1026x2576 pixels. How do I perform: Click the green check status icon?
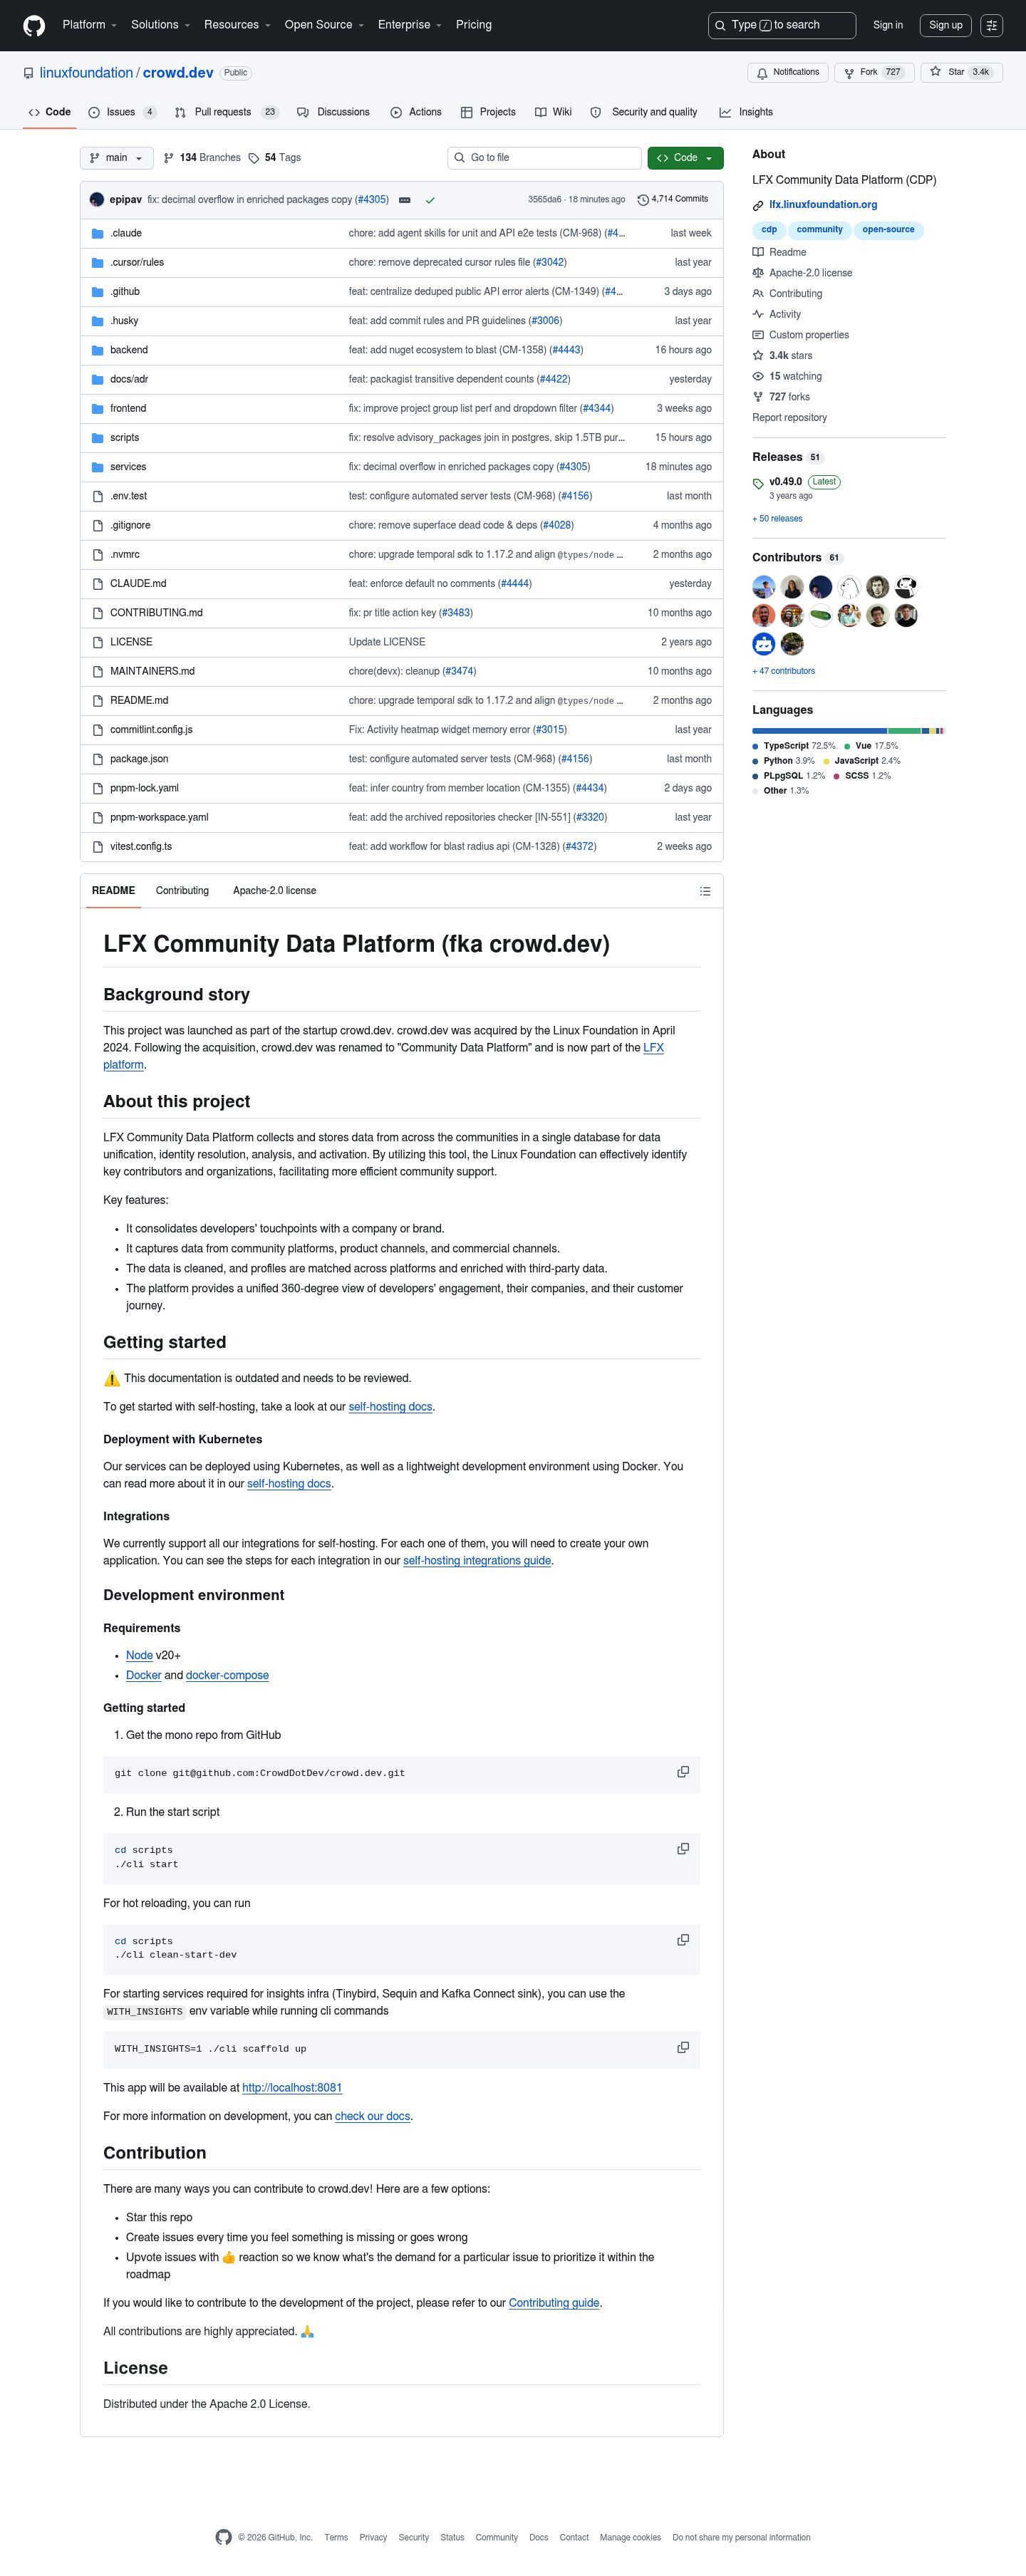[x=430, y=200]
